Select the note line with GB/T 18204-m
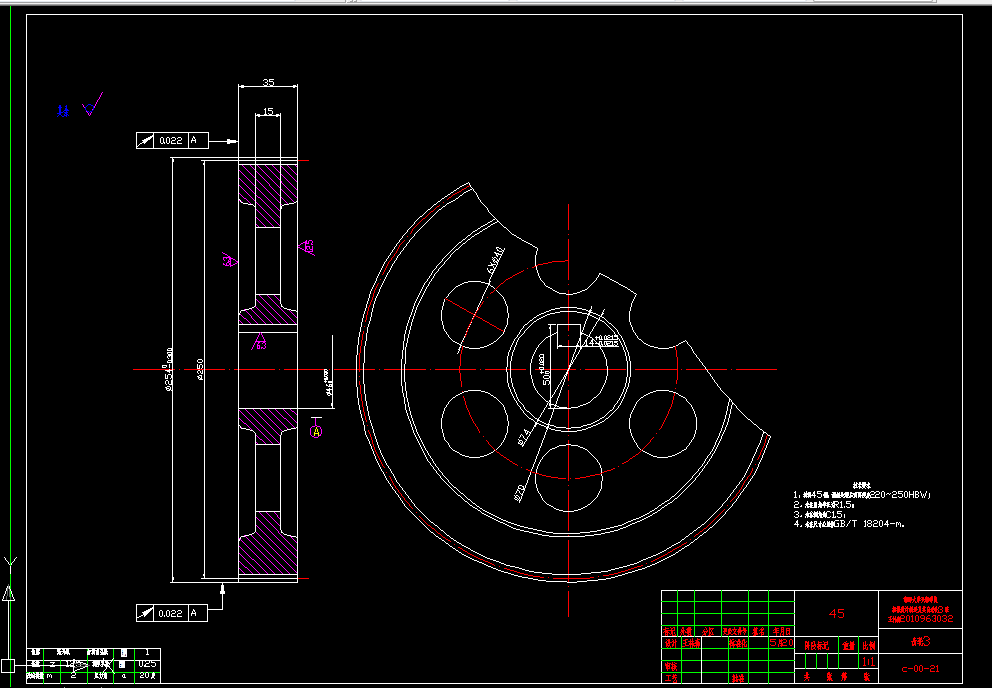The height and width of the screenshot is (688, 992). coord(849,524)
